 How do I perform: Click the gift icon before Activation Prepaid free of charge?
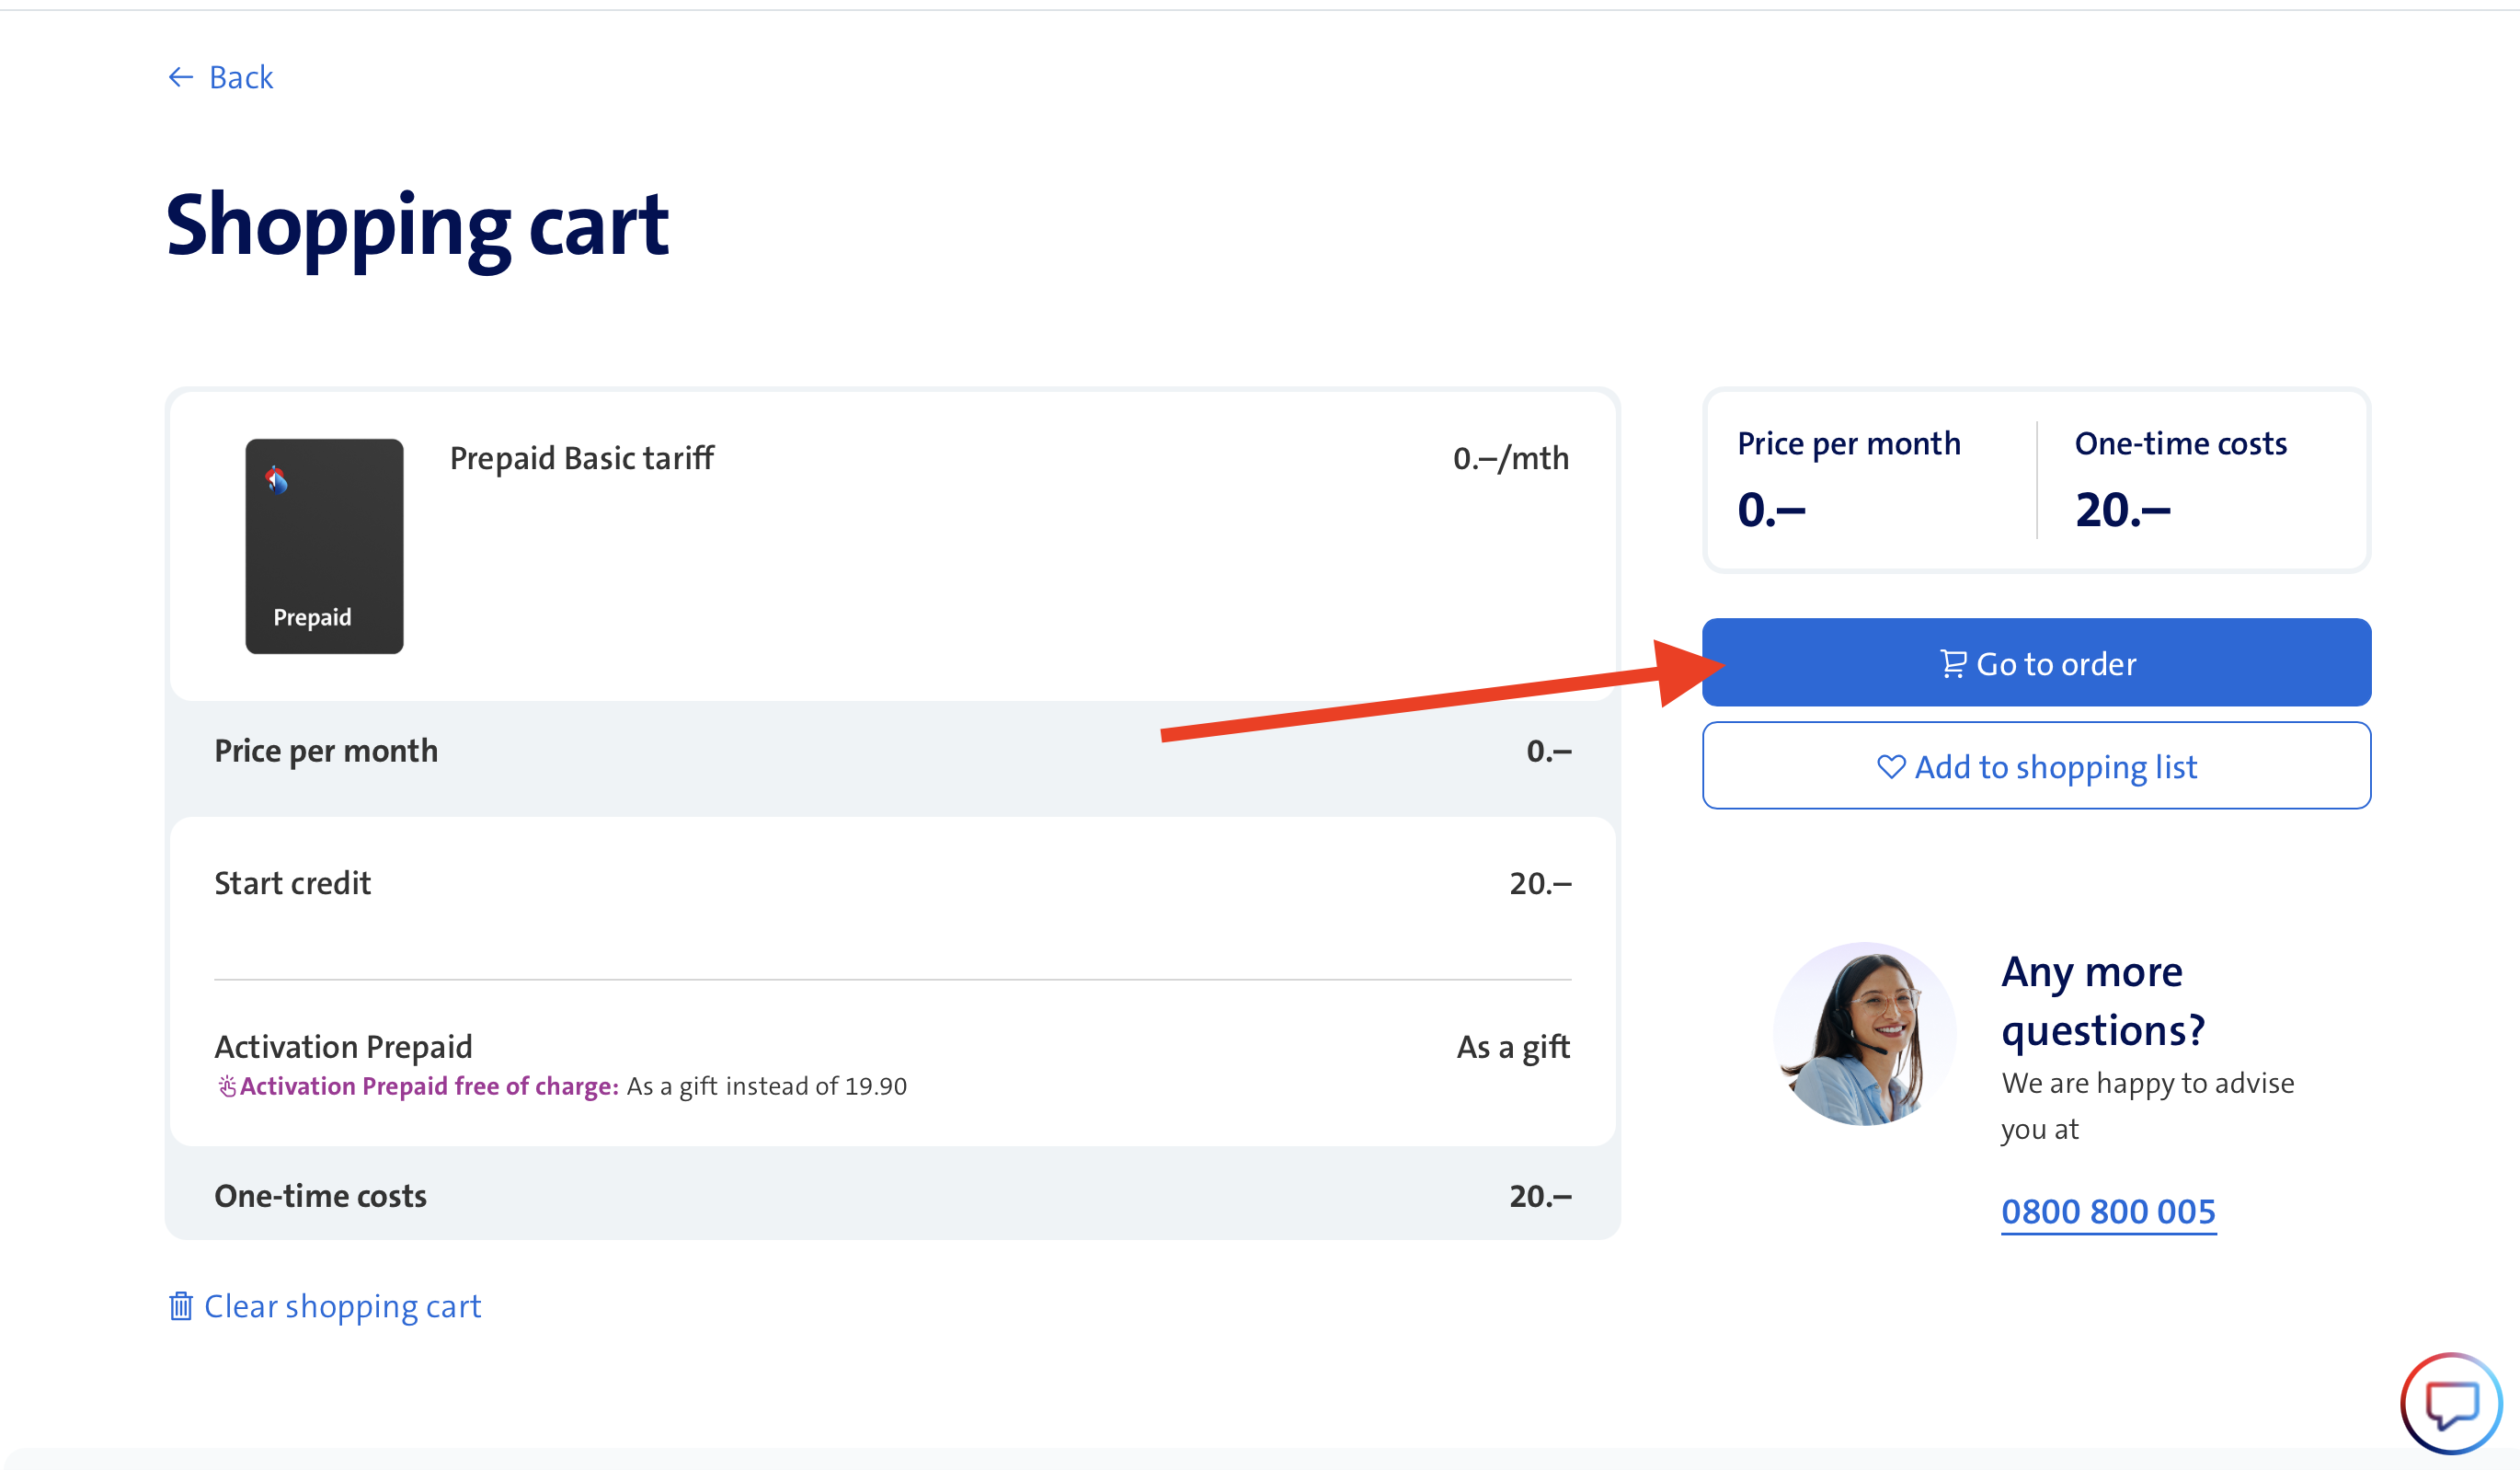(x=228, y=1085)
